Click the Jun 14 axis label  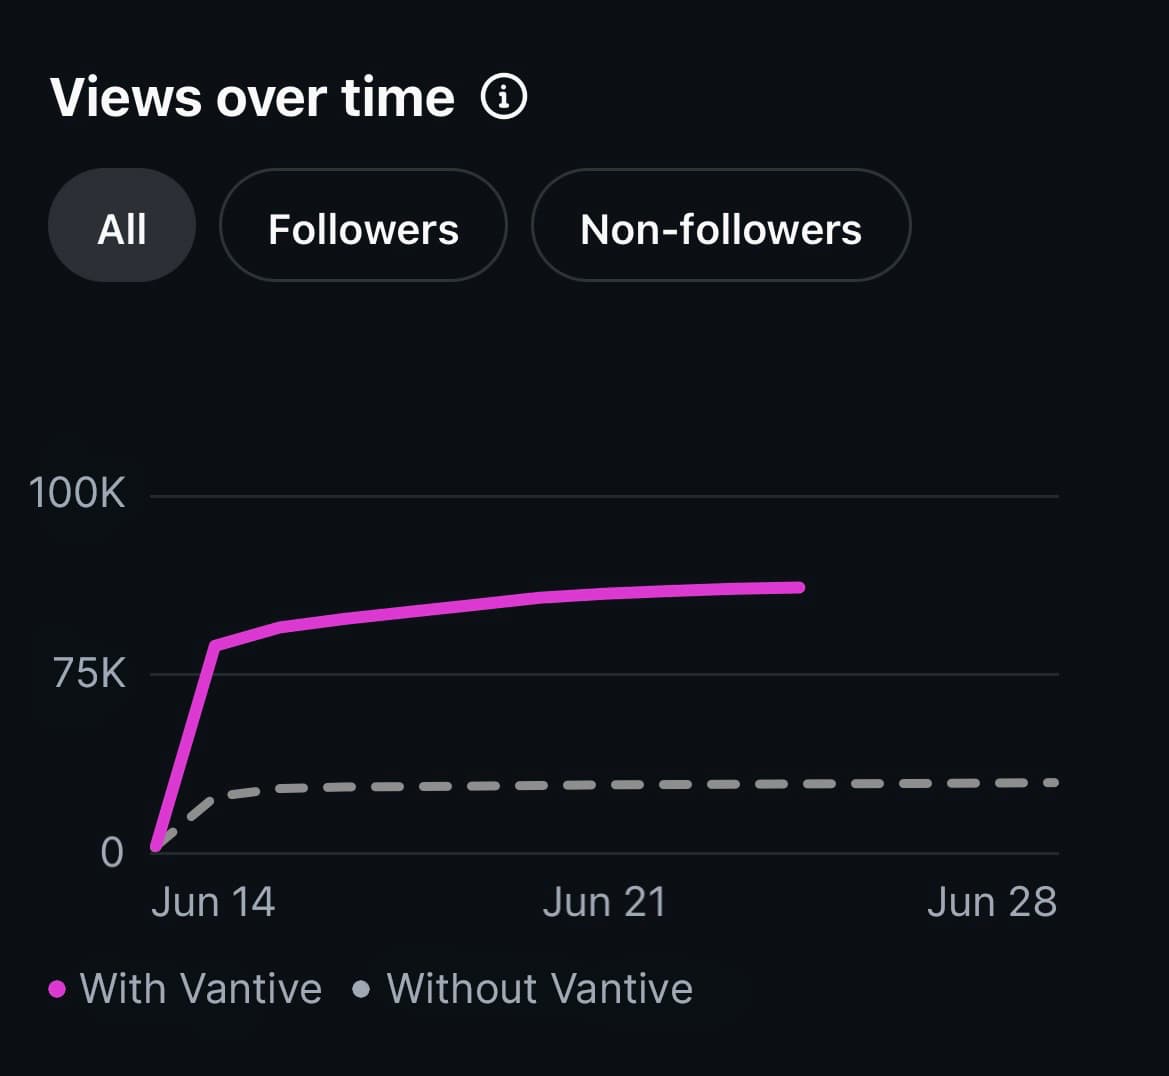[213, 902]
